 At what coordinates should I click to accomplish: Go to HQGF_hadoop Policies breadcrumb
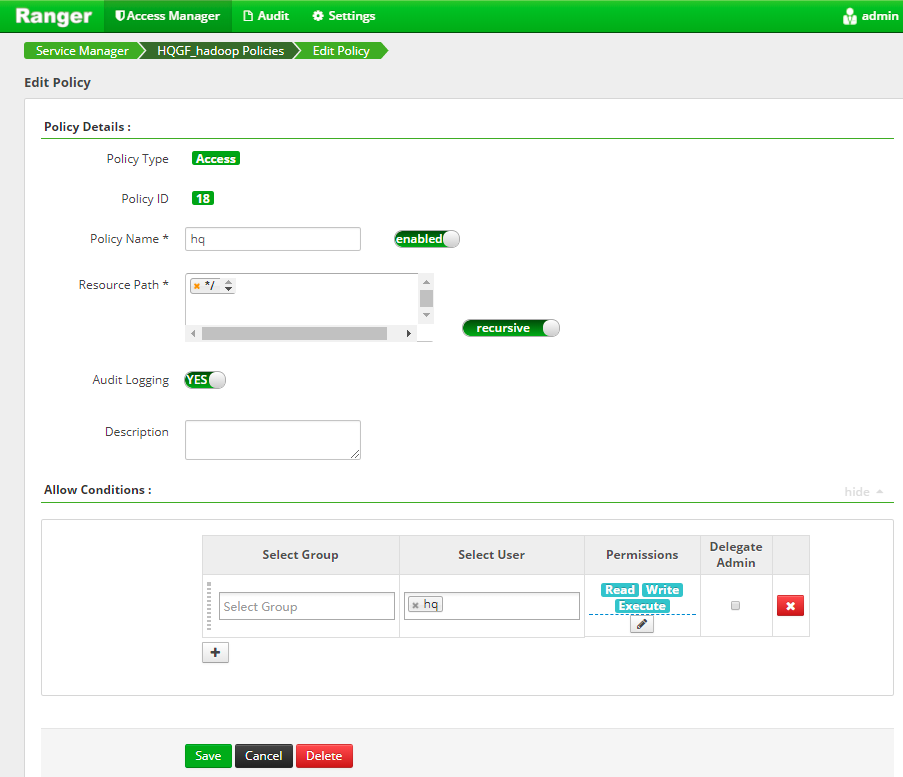(221, 51)
